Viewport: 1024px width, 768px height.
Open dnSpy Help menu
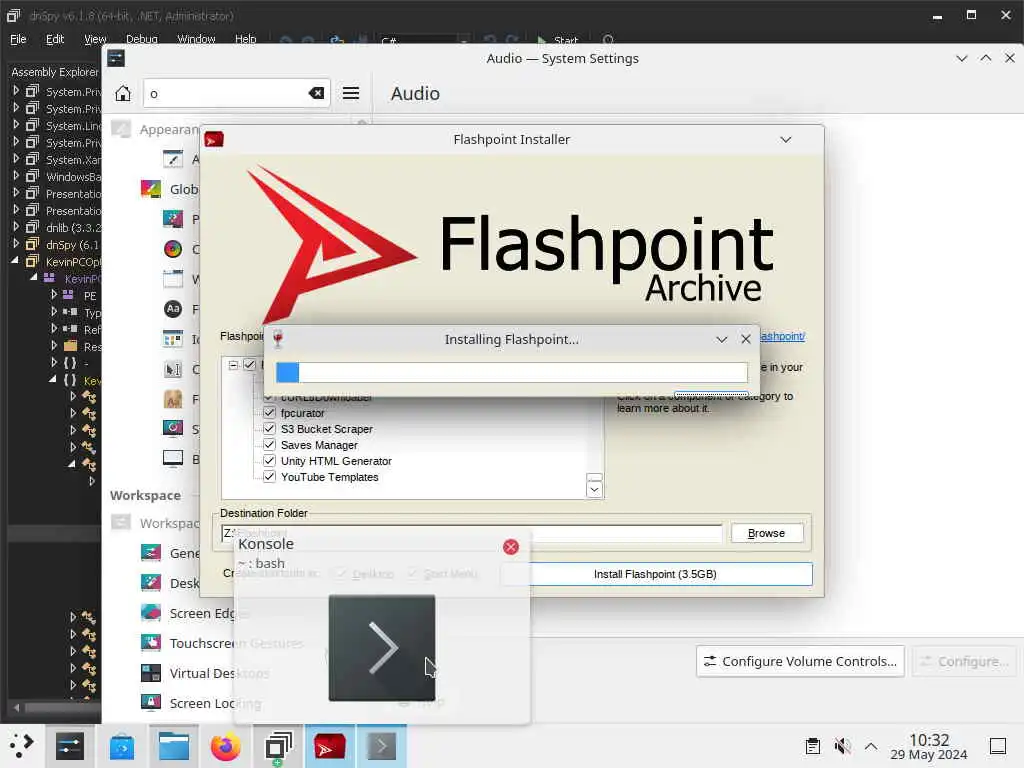click(x=246, y=39)
